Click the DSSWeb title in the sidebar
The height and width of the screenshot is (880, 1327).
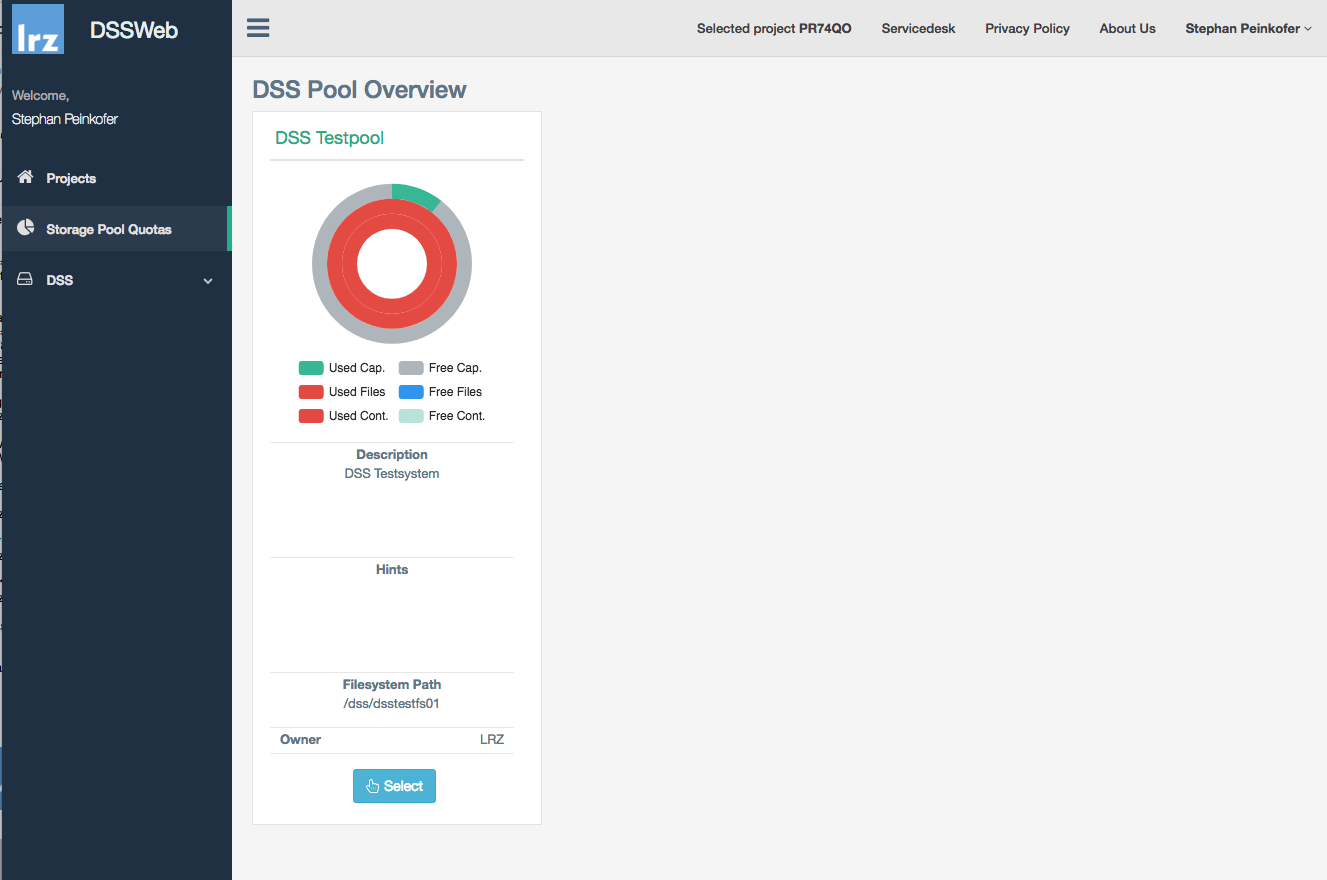pyautogui.click(x=134, y=30)
